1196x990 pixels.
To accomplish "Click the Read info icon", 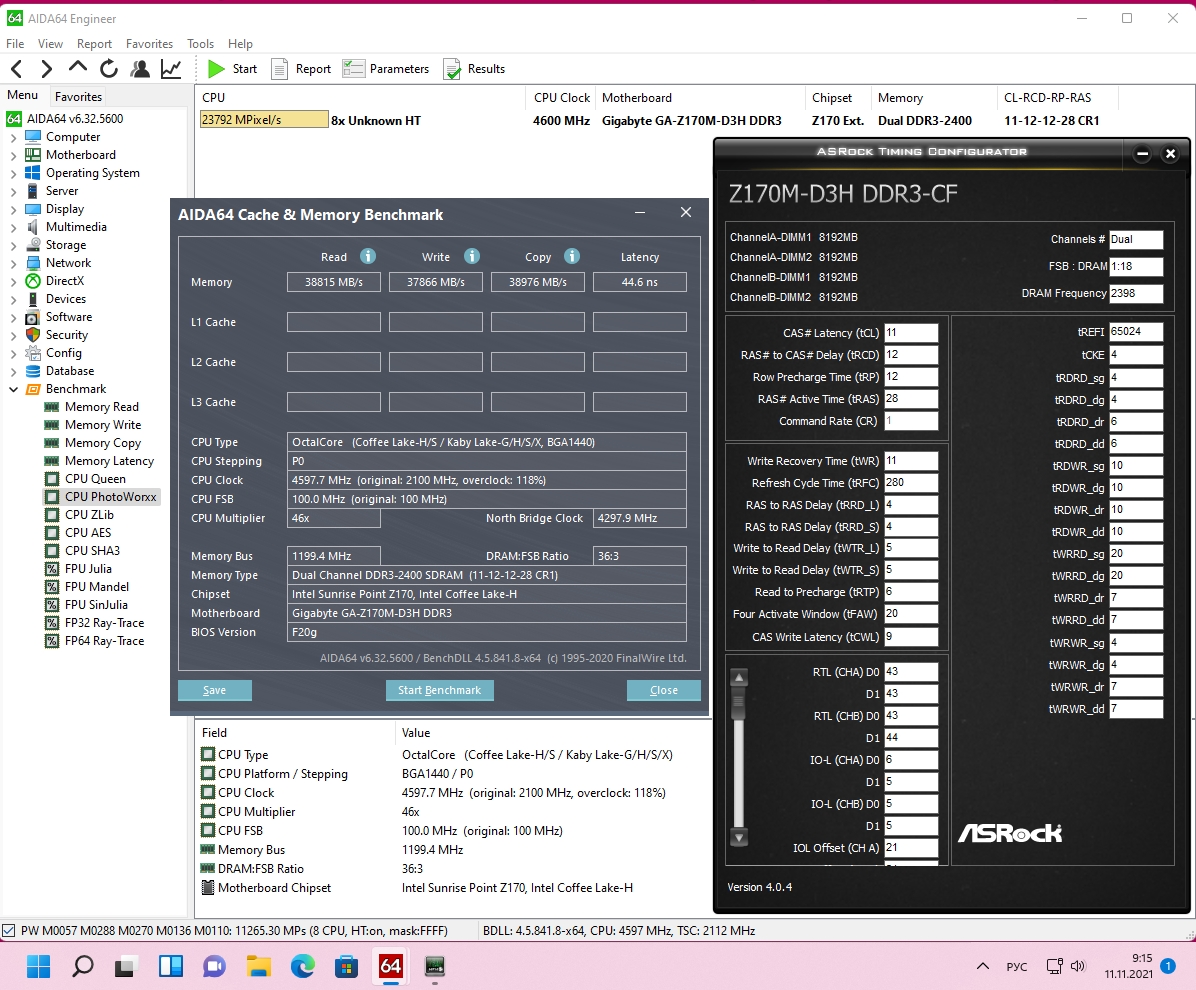I will pyautogui.click(x=368, y=256).
